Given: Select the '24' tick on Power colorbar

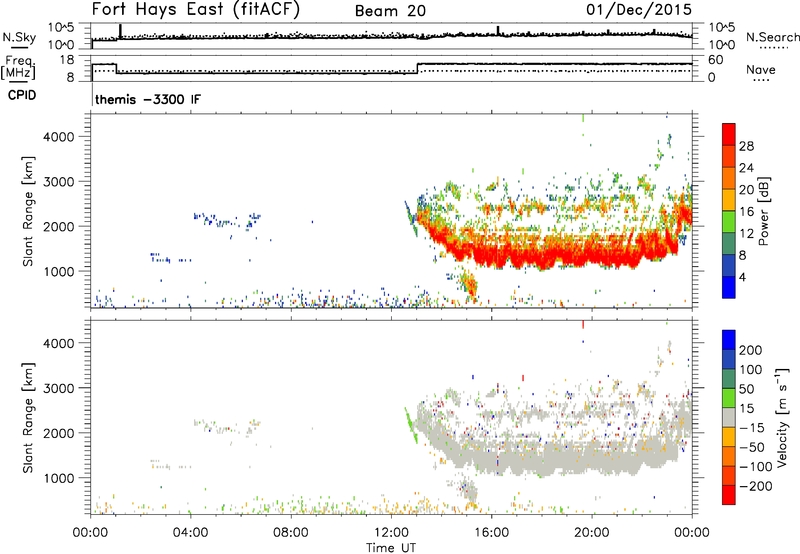Looking at the screenshot, I should 746,168.
